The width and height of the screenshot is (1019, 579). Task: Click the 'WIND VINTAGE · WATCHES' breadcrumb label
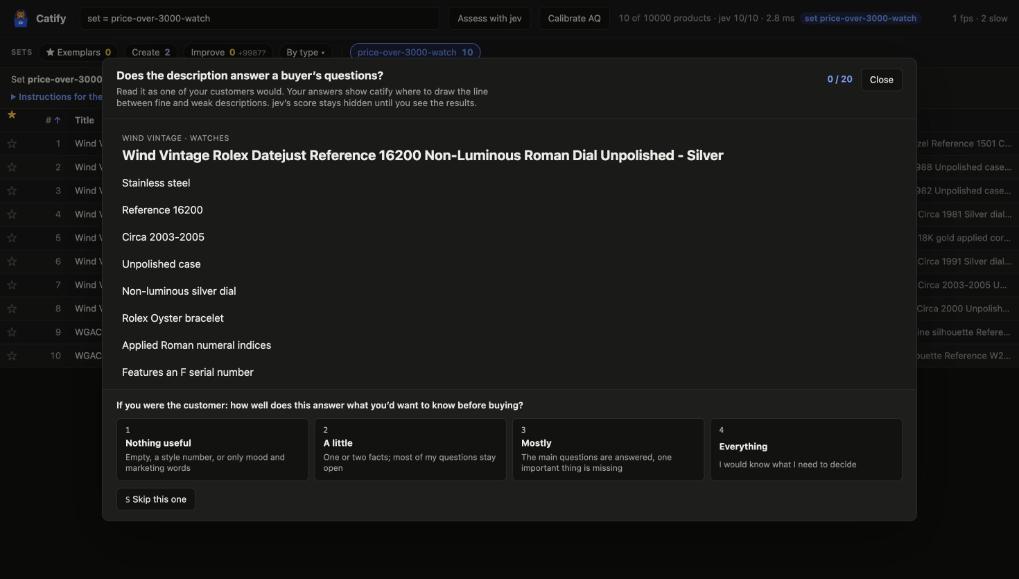(175, 138)
